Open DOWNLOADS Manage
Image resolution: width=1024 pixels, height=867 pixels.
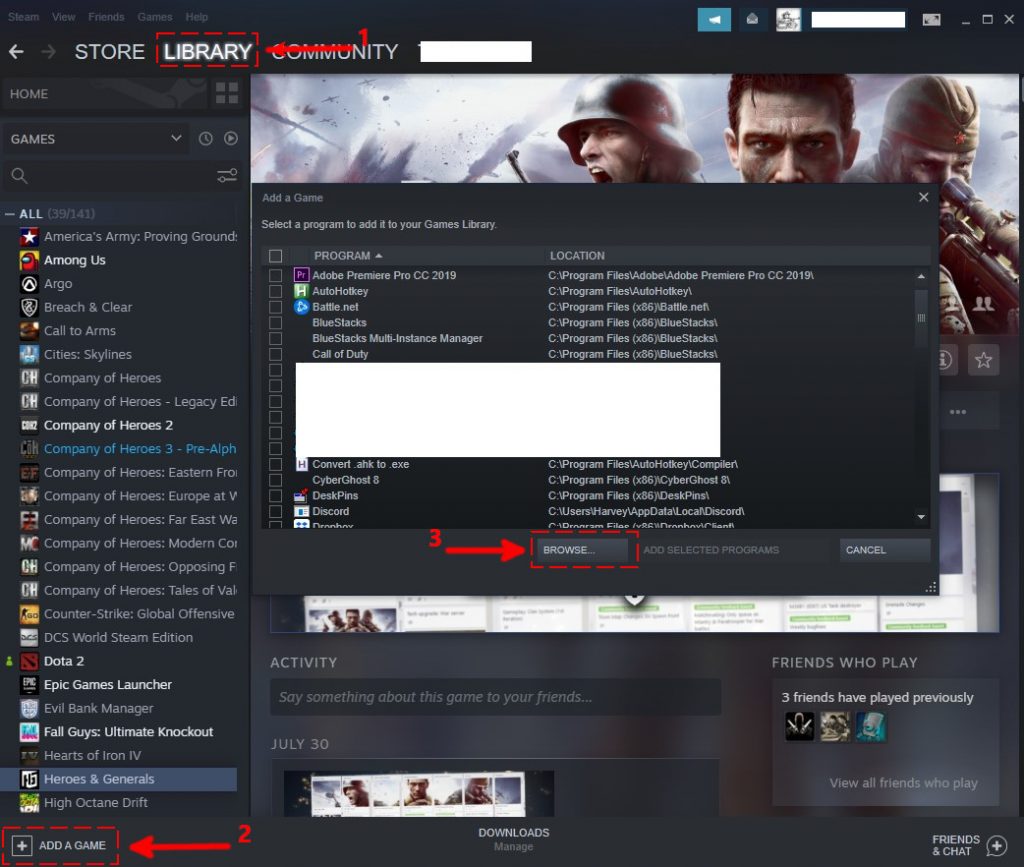[x=513, y=839]
